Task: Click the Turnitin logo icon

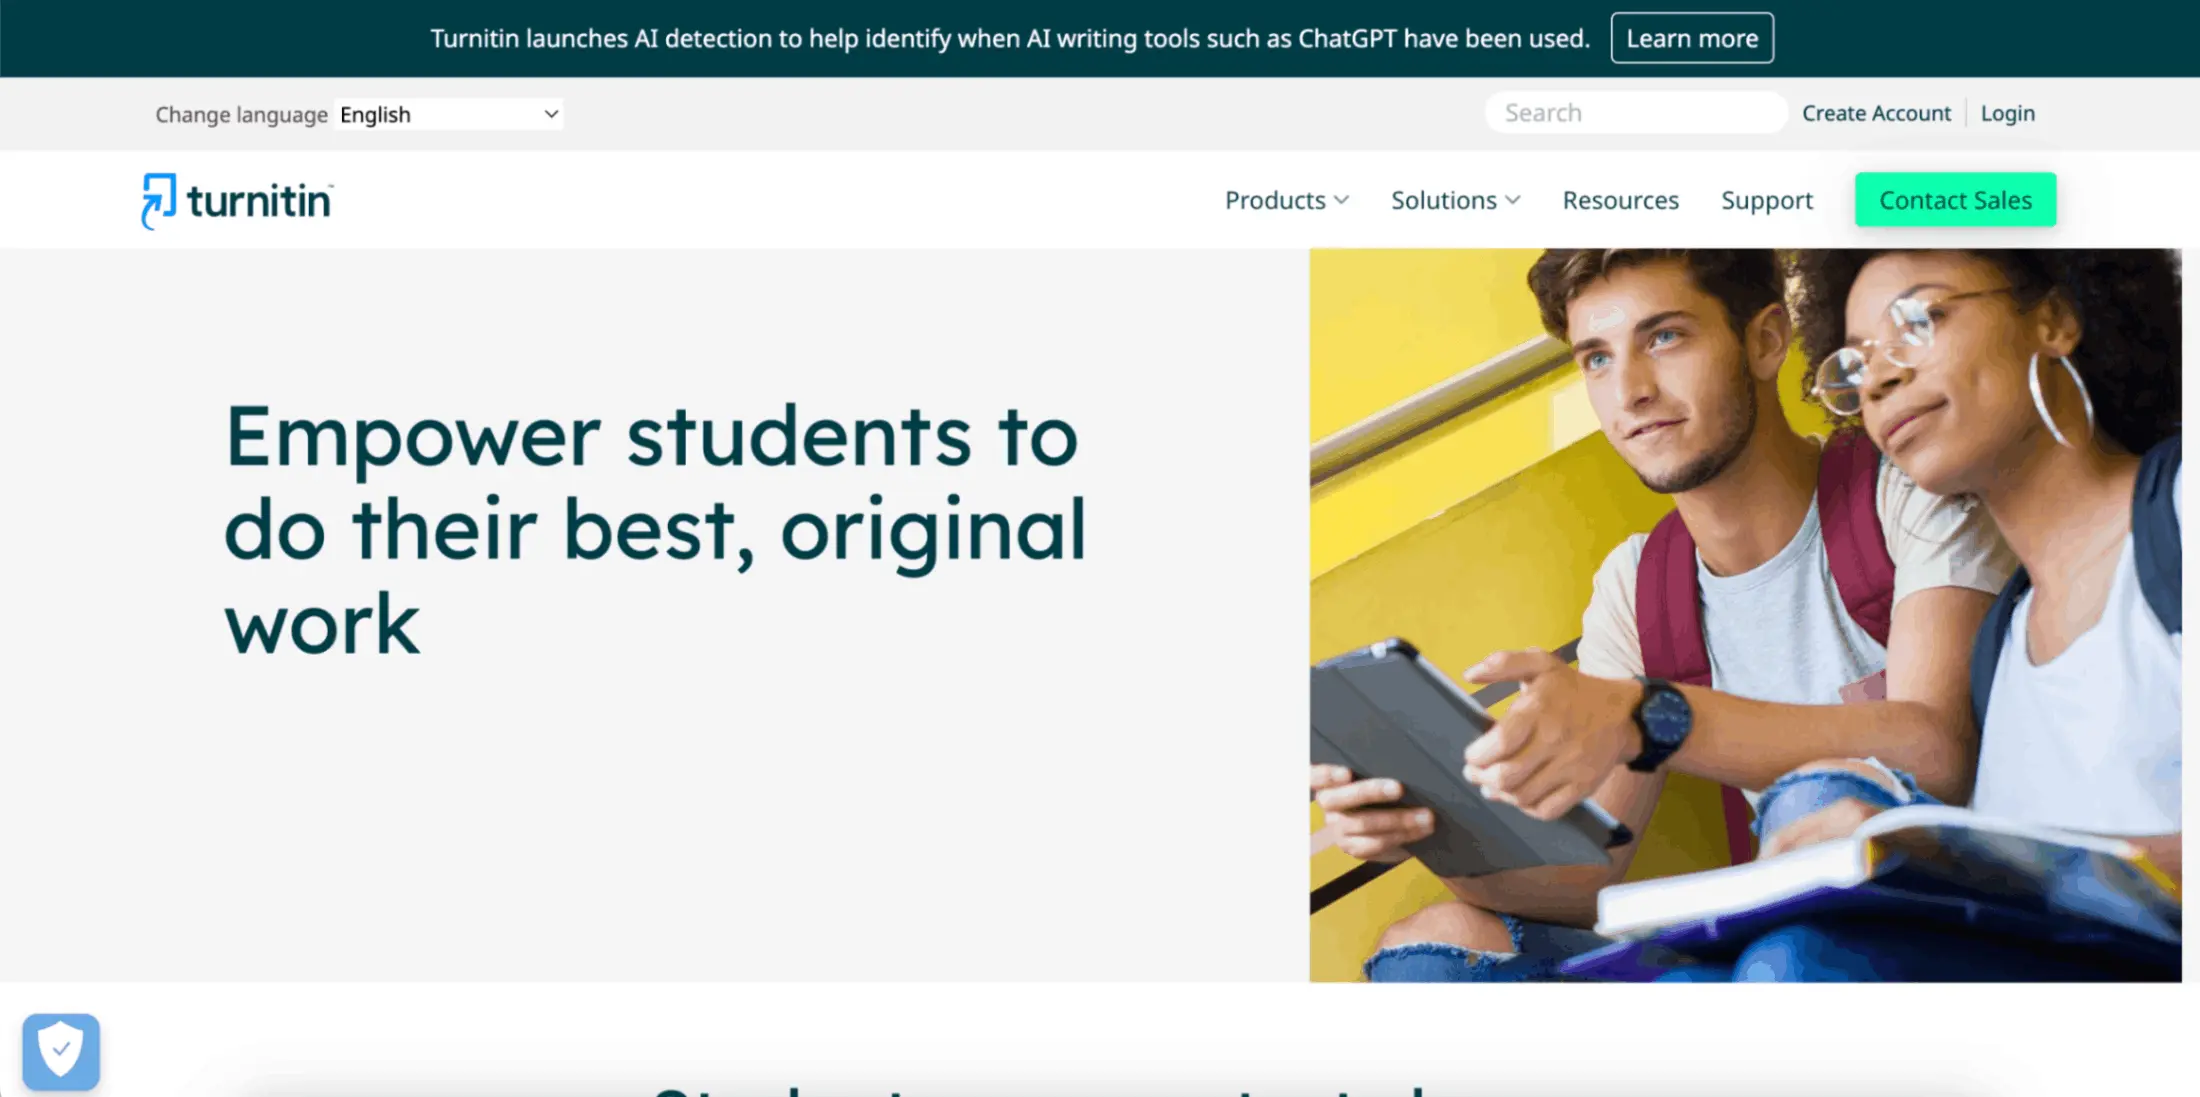Action: coord(158,201)
